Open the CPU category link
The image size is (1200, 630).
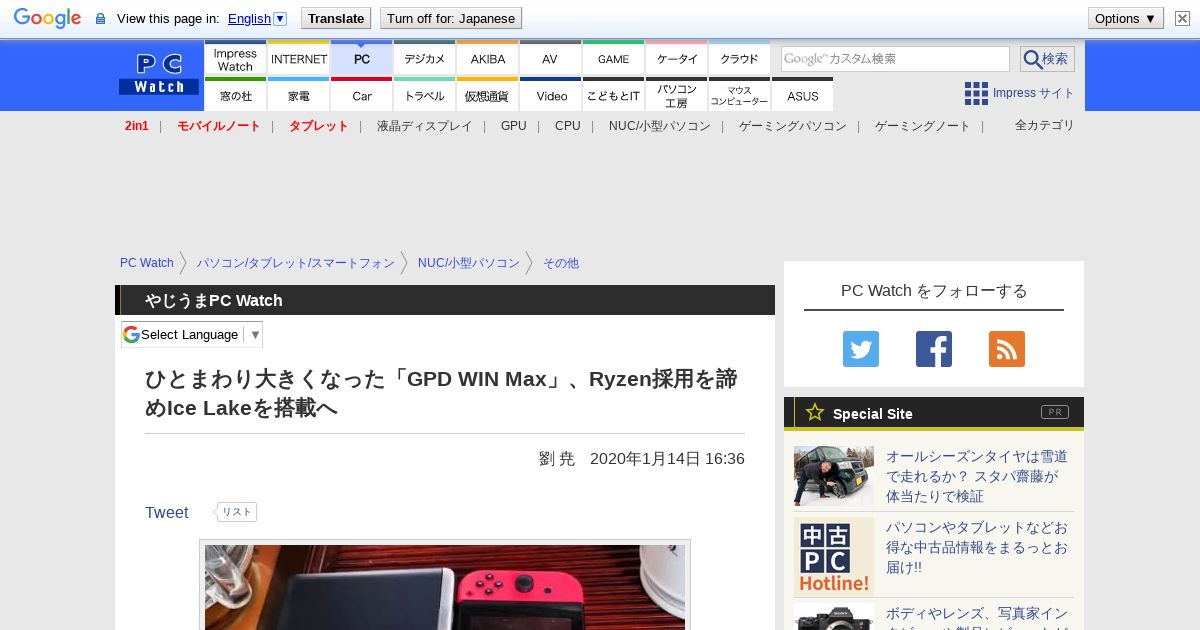point(568,126)
